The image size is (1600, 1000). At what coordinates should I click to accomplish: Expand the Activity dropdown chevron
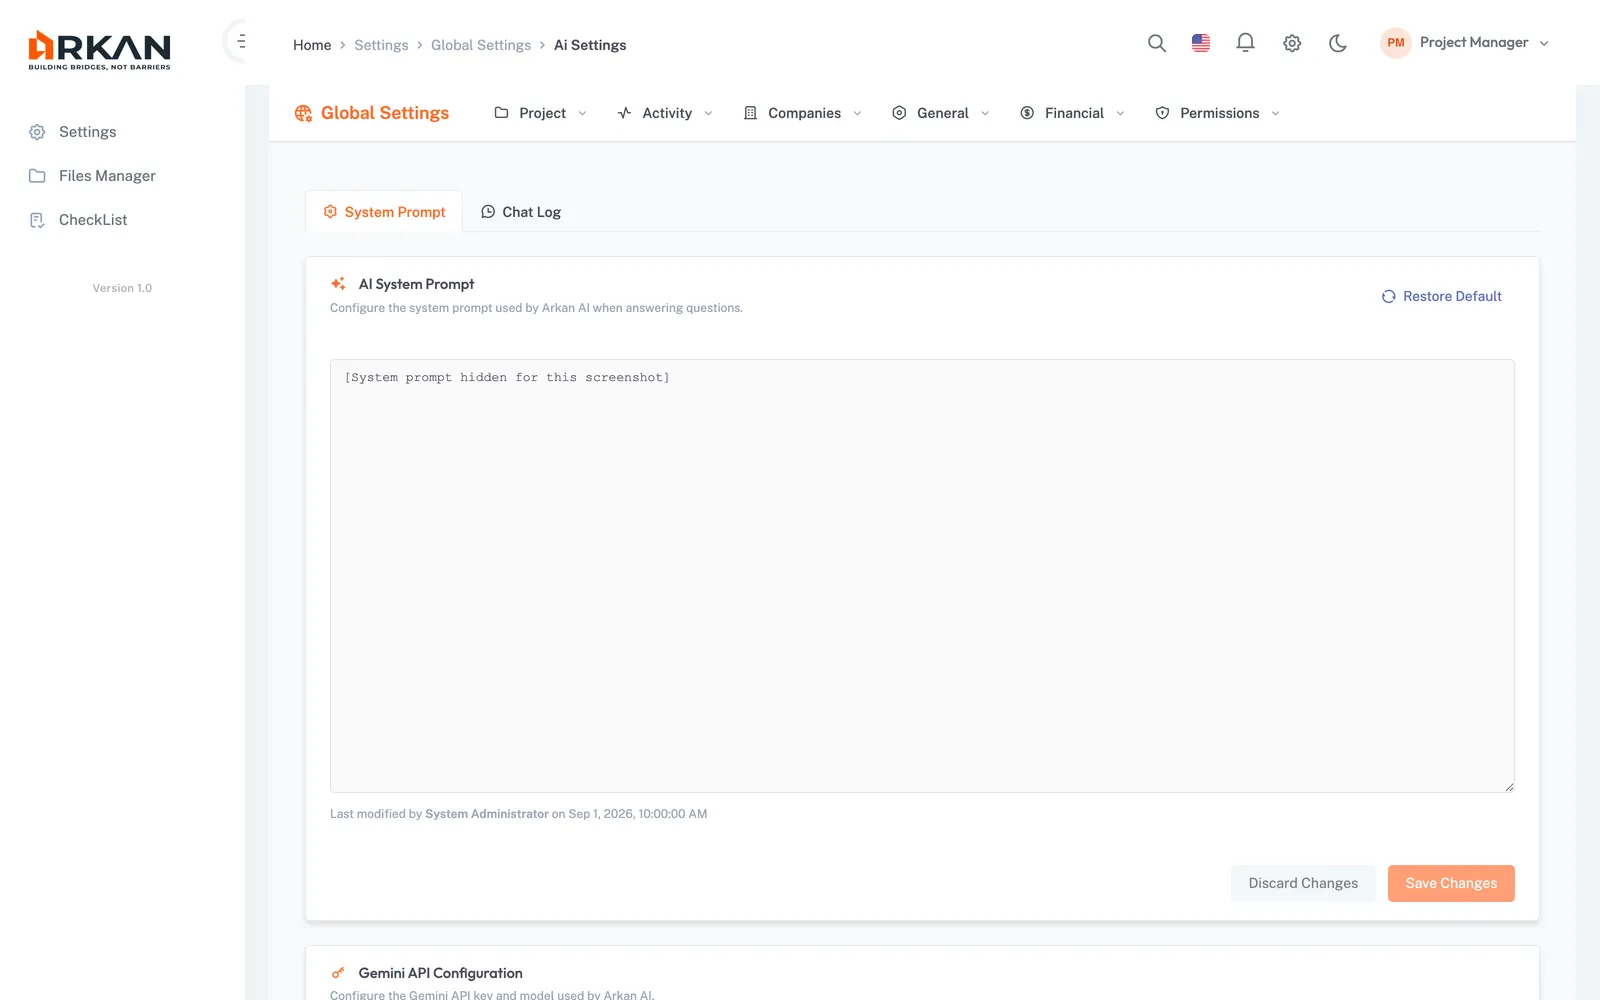tap(708, 113)
